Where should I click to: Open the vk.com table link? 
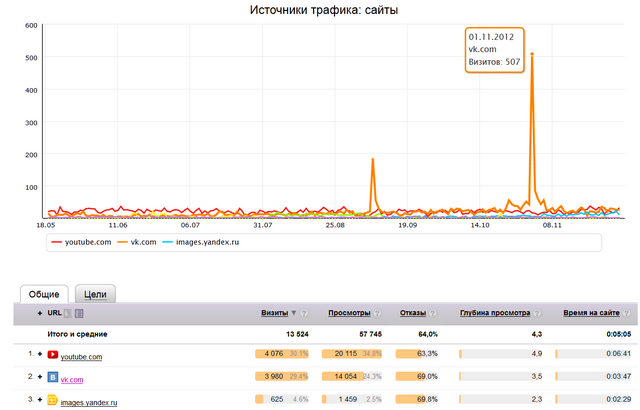(72, 380)
